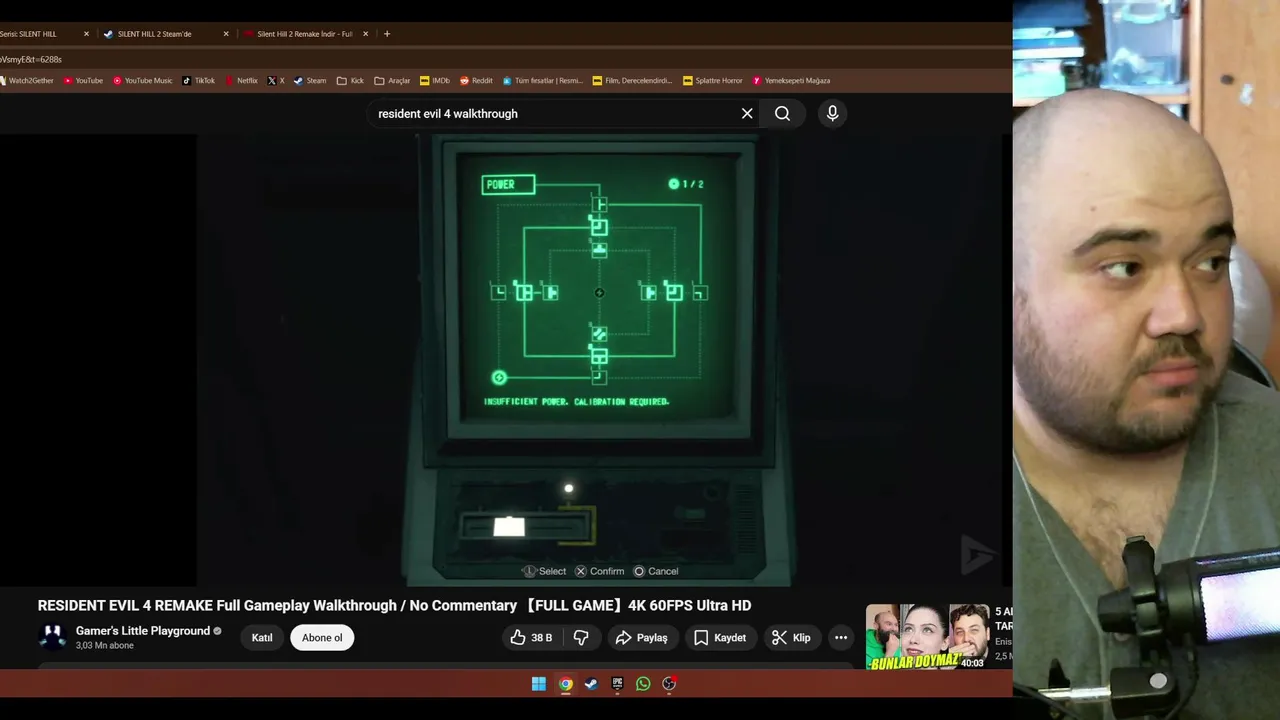Expand the Kick bookmark folder
The image size is (1280, 720).
(x=350, y=80)
